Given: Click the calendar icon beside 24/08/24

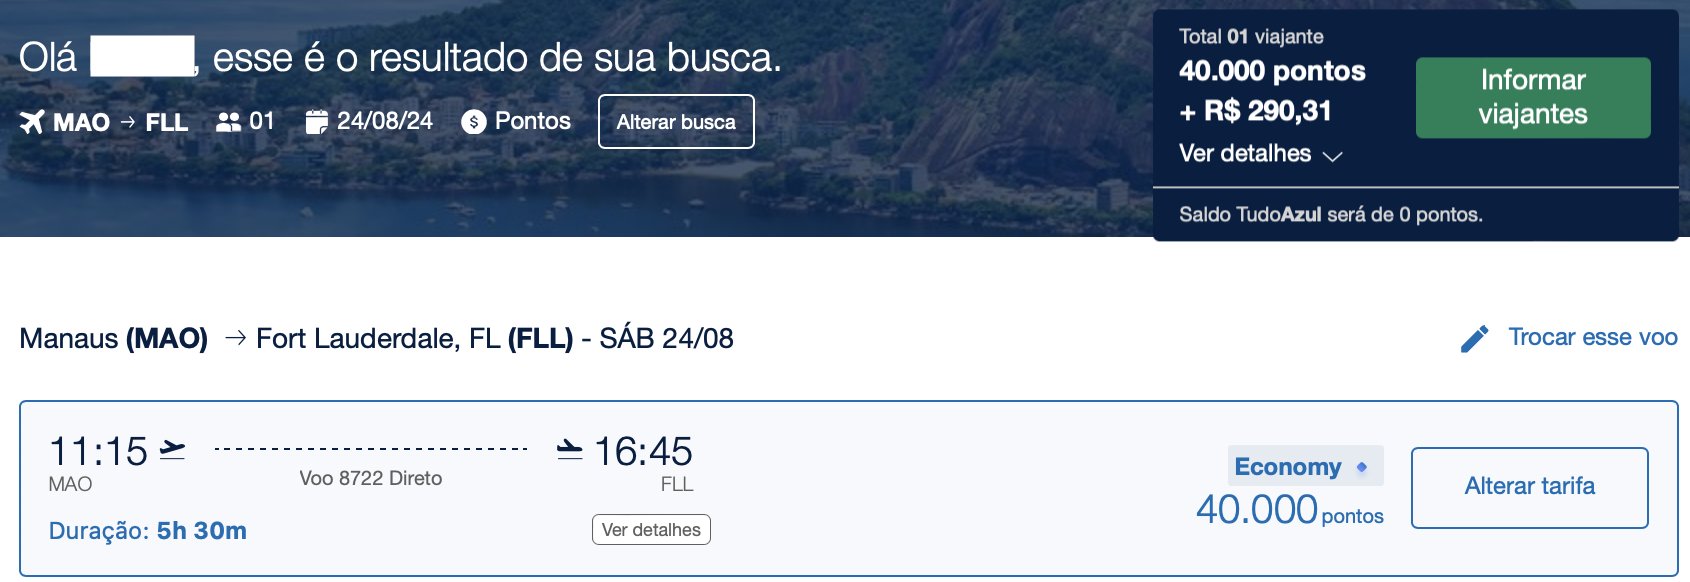Looking at the screenshot, I should pyautogui.click(x=316, y=122).
